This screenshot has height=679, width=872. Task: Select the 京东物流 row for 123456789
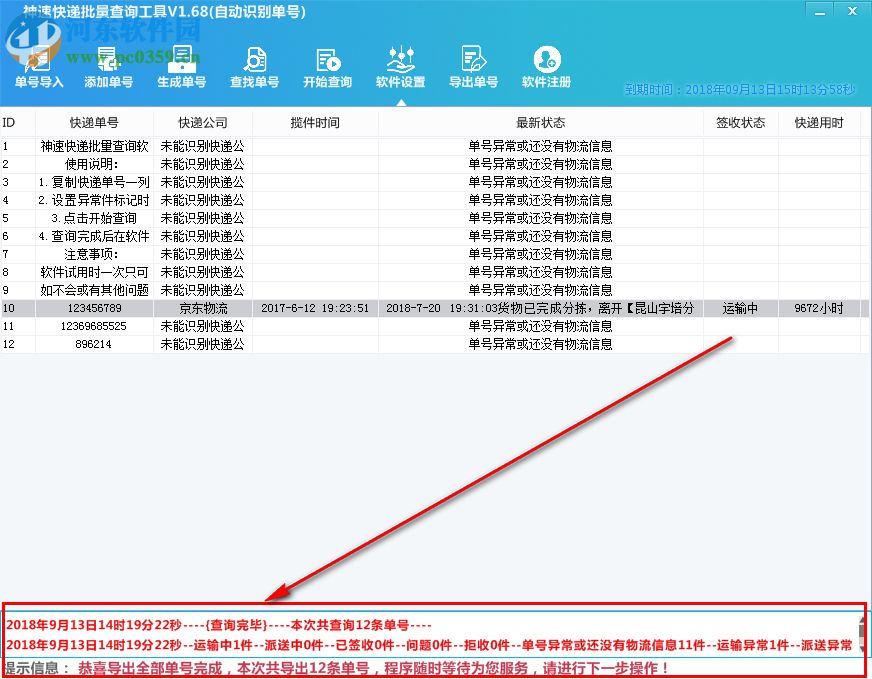click(203, 308)
